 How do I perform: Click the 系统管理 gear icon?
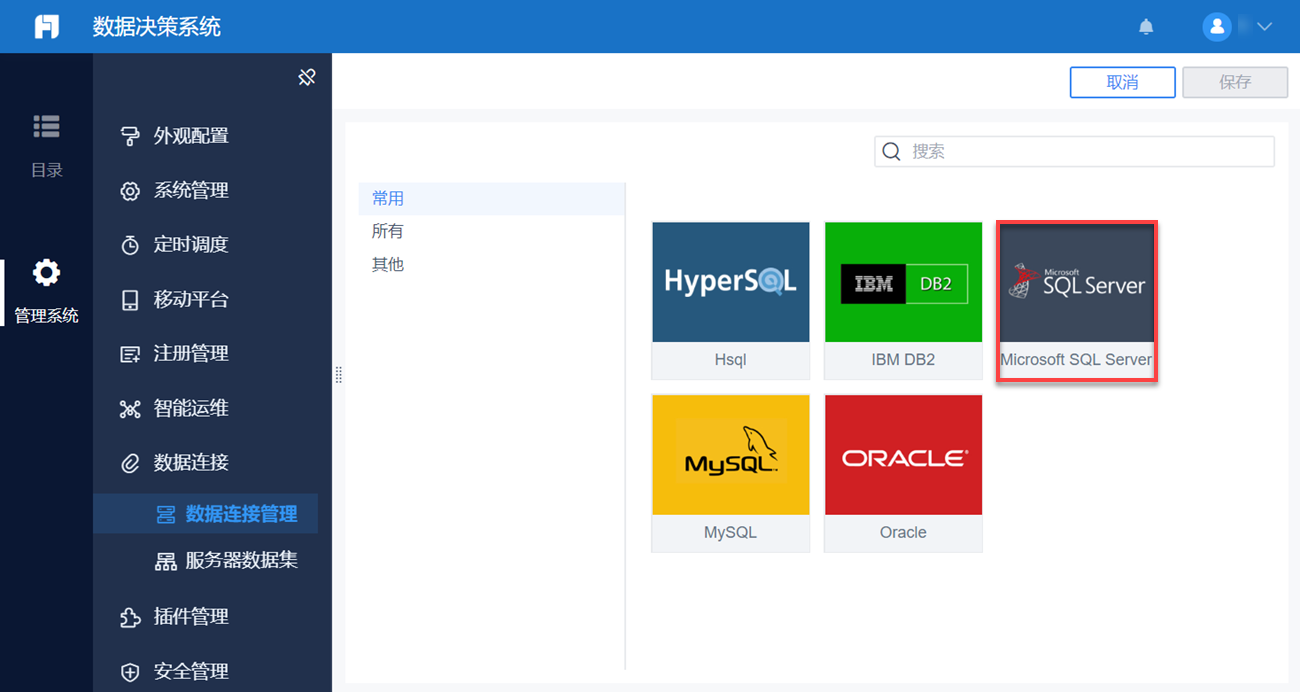pos(130,191)
